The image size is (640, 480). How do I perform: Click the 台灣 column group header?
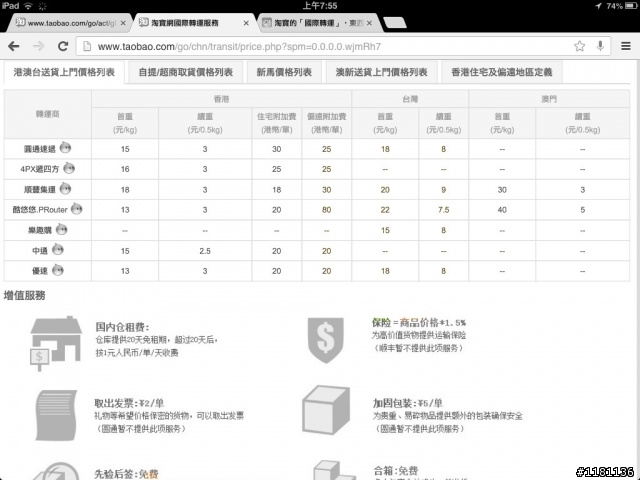(x=410, y=99)
